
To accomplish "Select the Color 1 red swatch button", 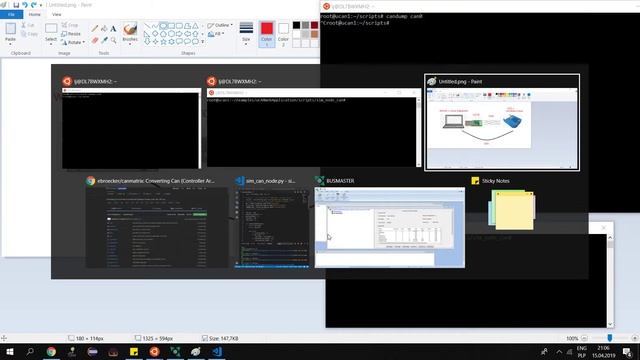I will click(267, 34).
